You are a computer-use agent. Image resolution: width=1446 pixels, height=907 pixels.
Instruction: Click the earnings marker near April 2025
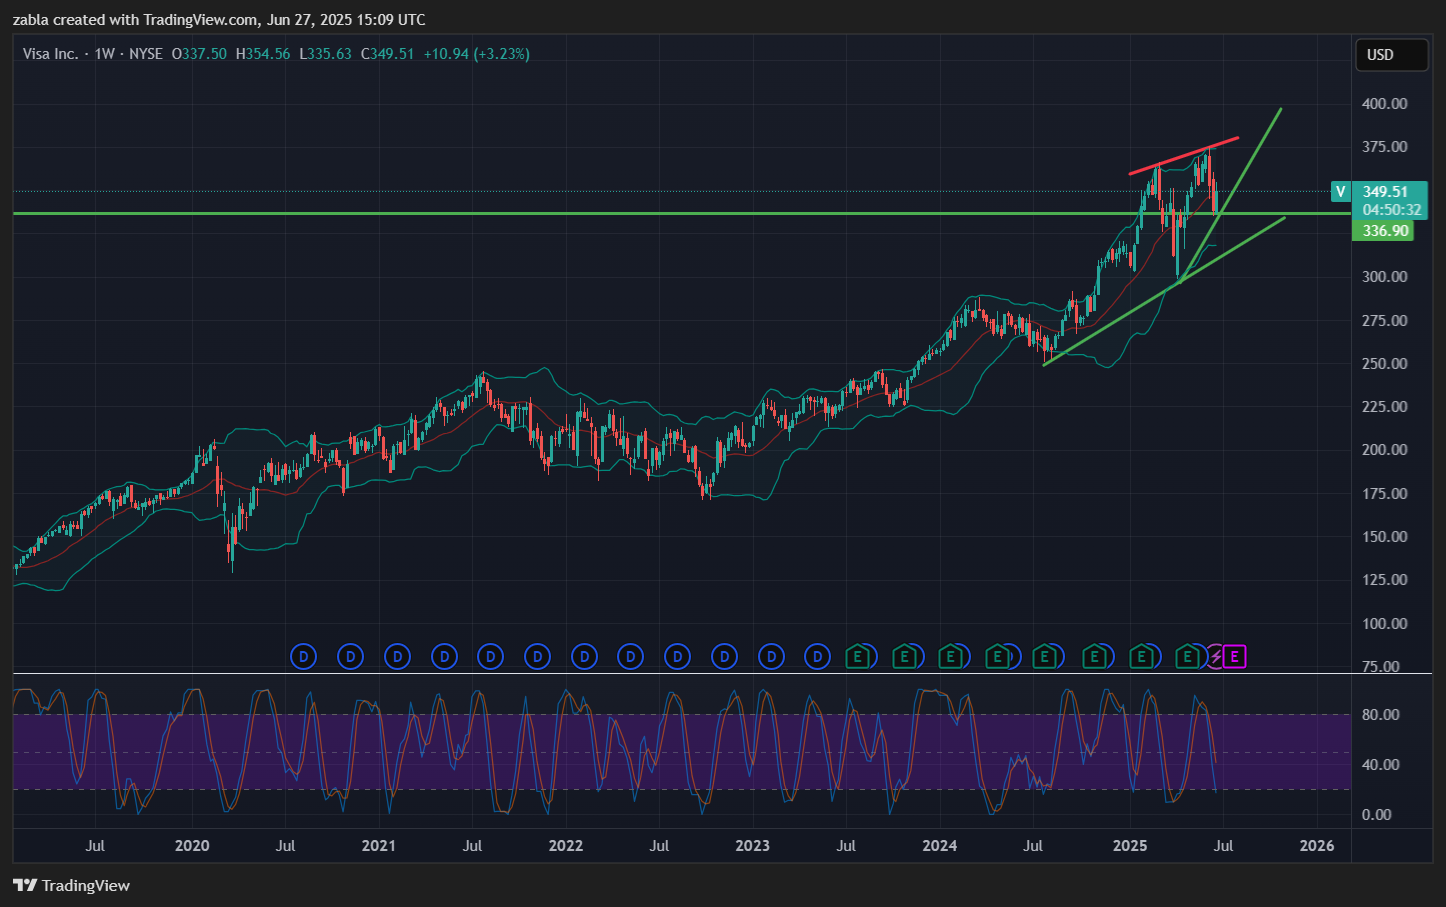1188,657
